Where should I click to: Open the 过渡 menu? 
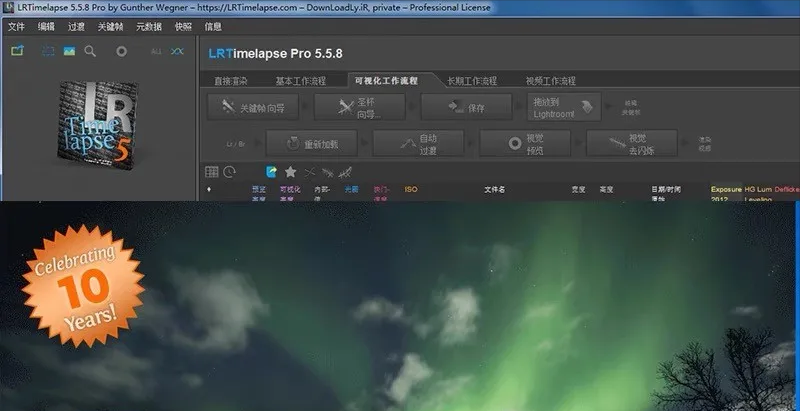pos(76,27)
